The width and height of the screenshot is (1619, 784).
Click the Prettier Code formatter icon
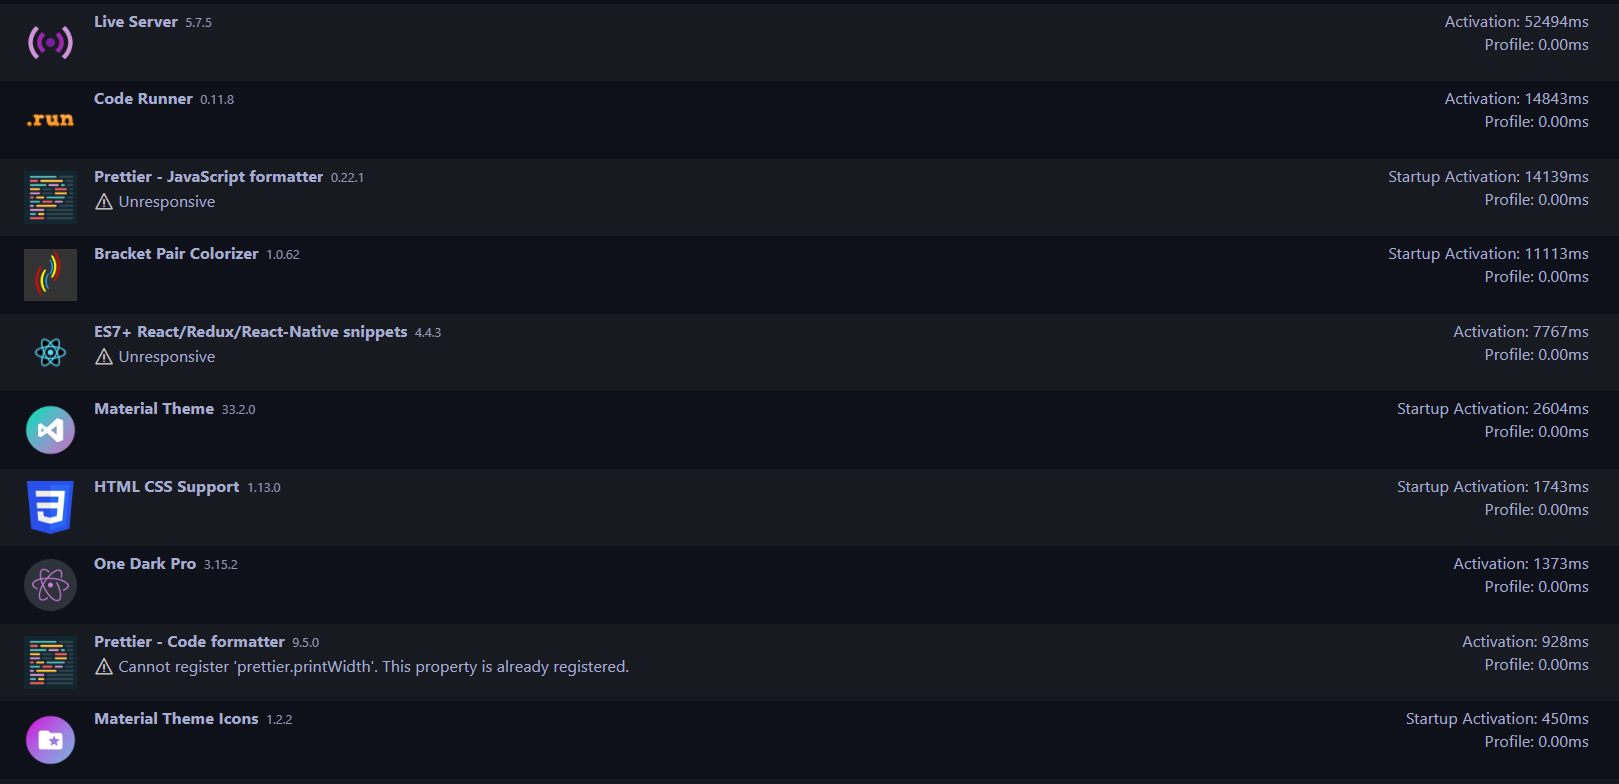pyautogui.click(x=50, y=661)
